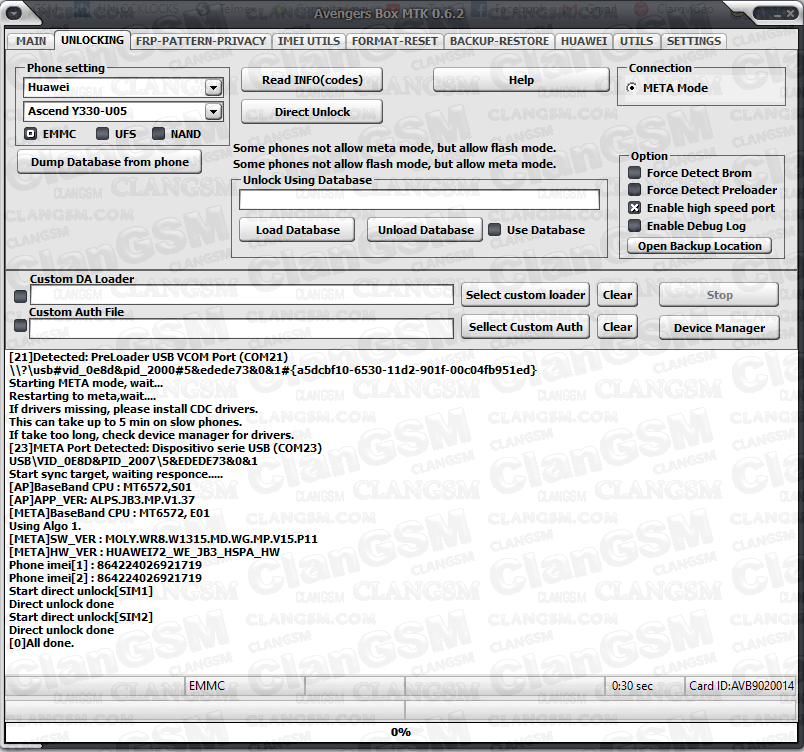Click Sellect Custom Auth button
Image resolution: width=804 pixels, height=752 pixels.
coord(526,327)
